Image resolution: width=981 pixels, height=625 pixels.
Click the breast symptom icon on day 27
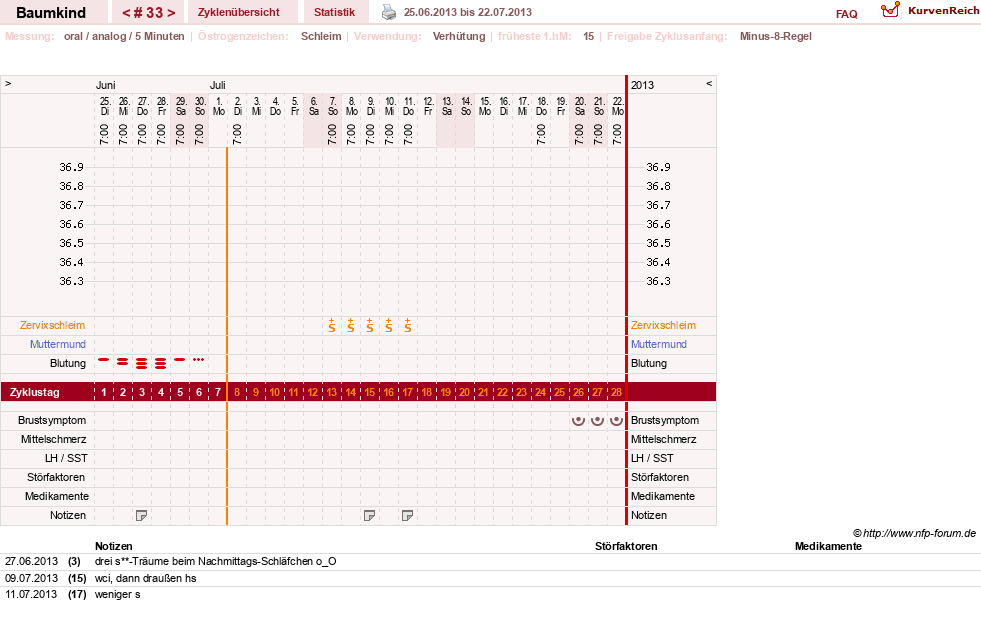(597, 420)
